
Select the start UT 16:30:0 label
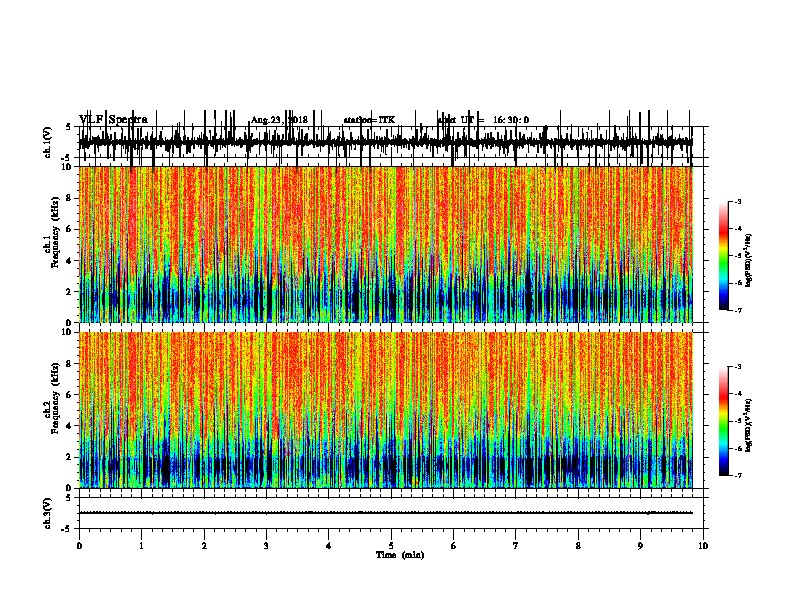483,120
